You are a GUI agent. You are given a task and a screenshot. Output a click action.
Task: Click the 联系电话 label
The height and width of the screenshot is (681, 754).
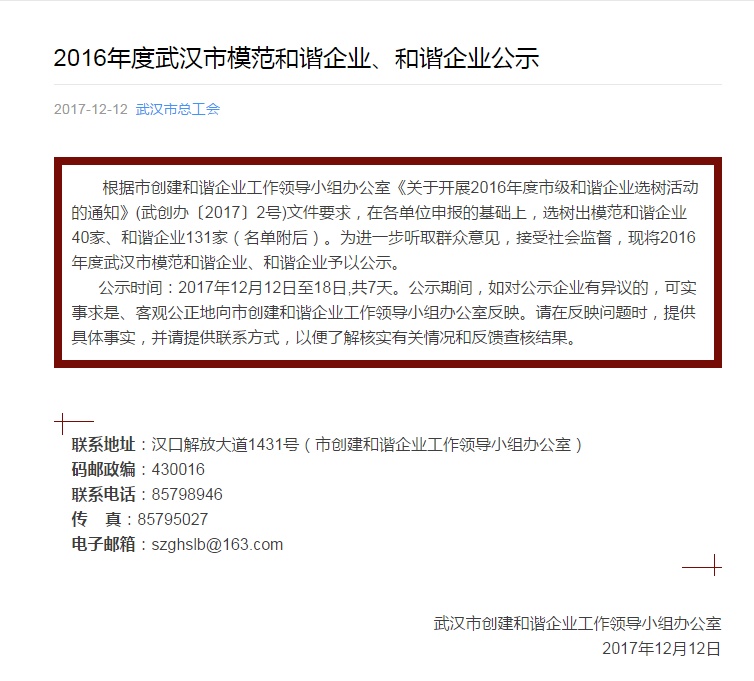click(103, 494)
